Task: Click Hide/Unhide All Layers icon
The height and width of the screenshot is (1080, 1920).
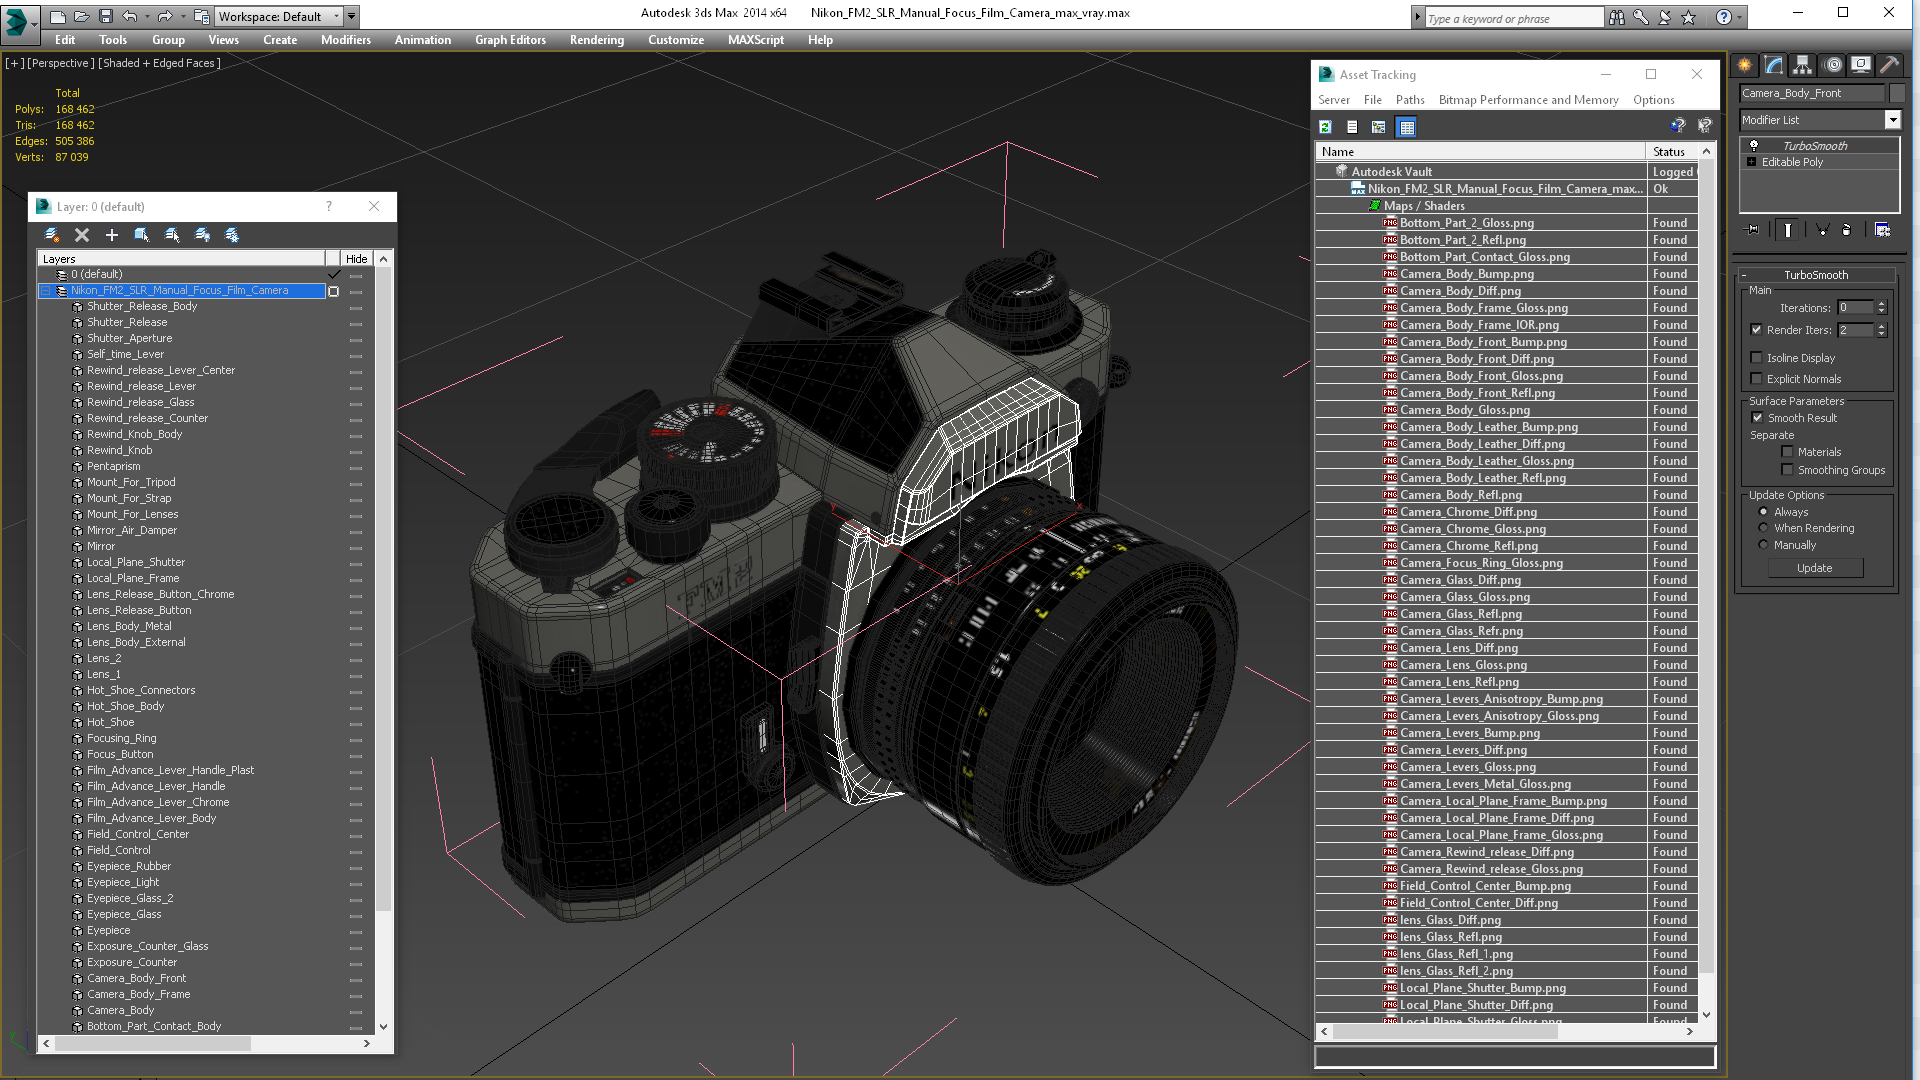Action: click(202, 235)
